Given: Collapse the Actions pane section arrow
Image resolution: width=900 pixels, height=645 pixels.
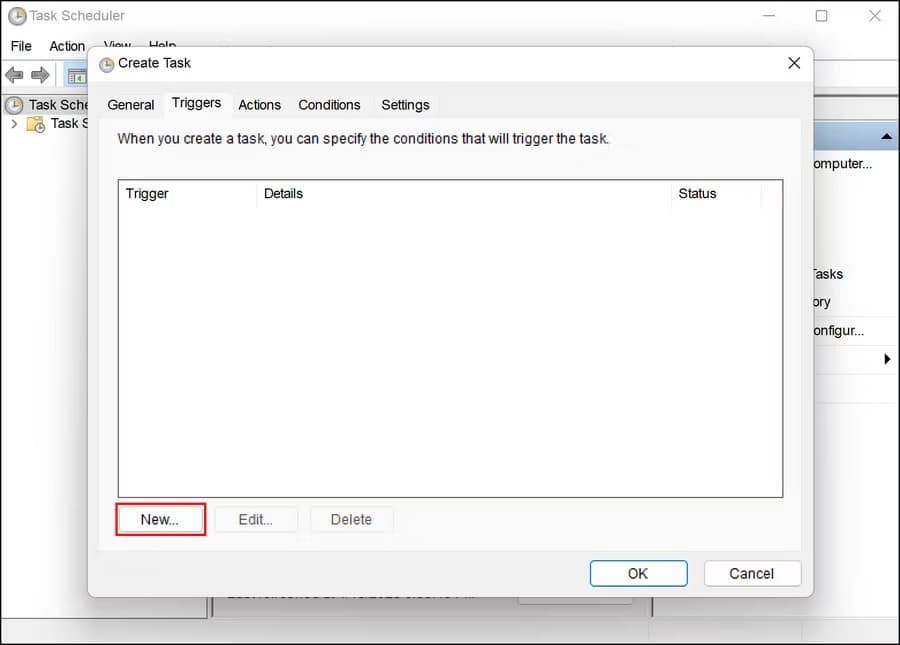Looking at the screenshot, I should coord(886,137).
